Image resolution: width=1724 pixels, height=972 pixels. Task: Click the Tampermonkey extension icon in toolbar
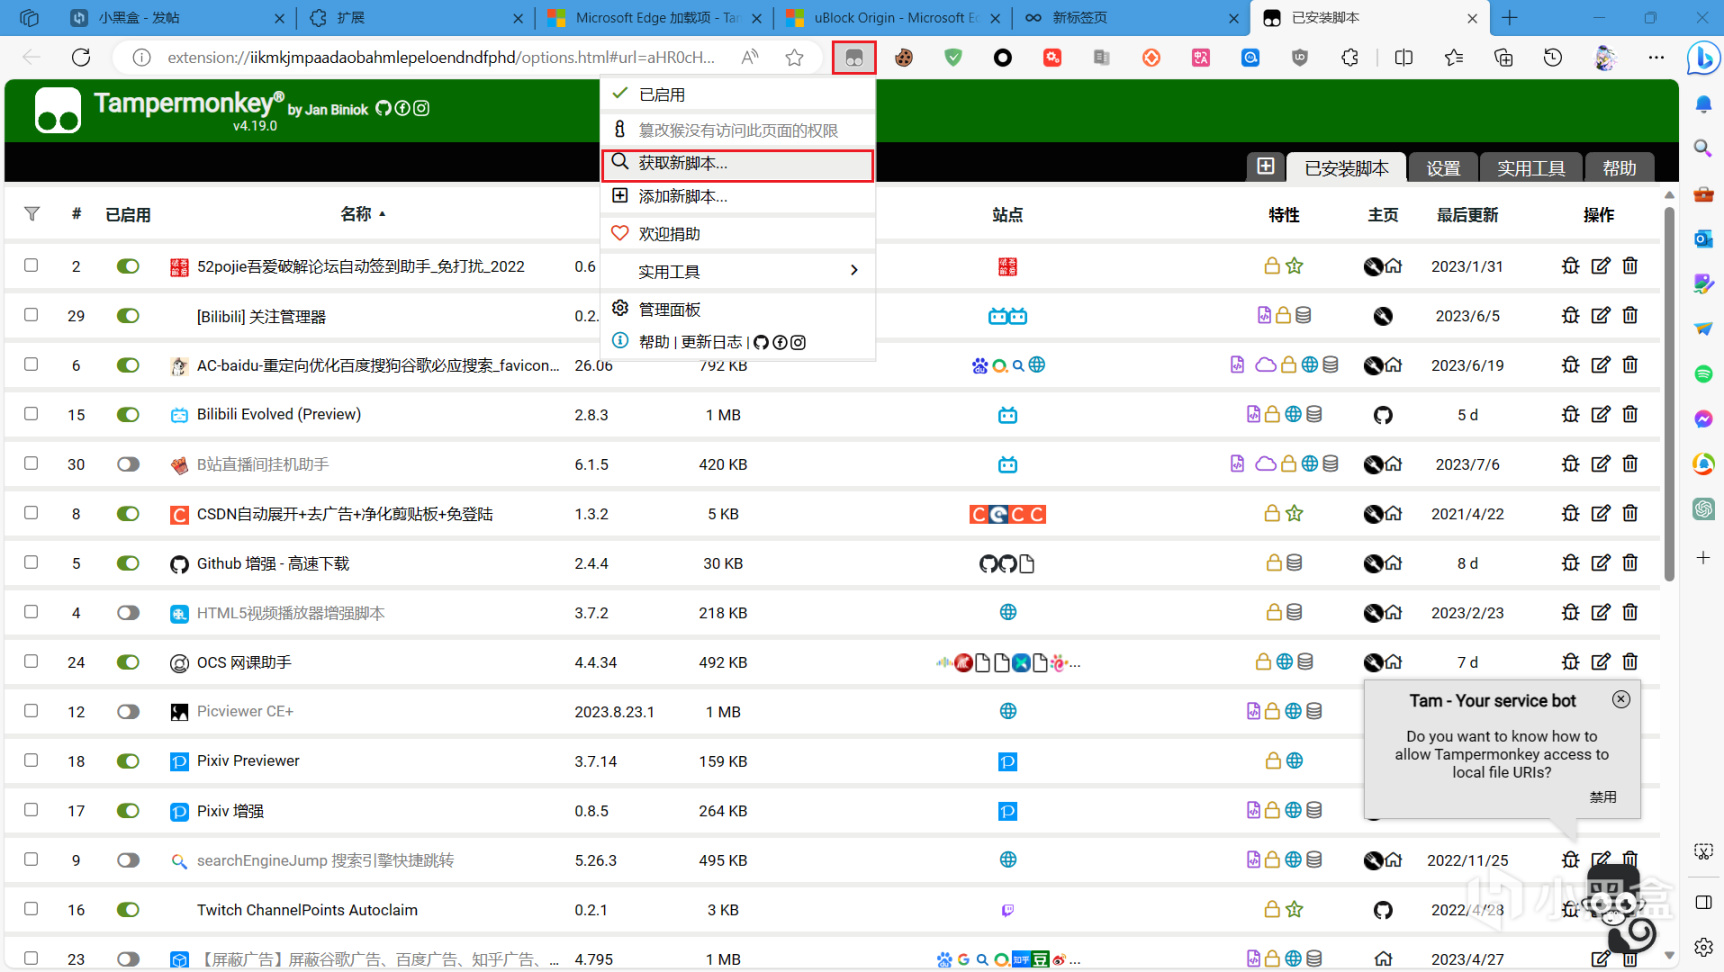(x=854, y=58)
